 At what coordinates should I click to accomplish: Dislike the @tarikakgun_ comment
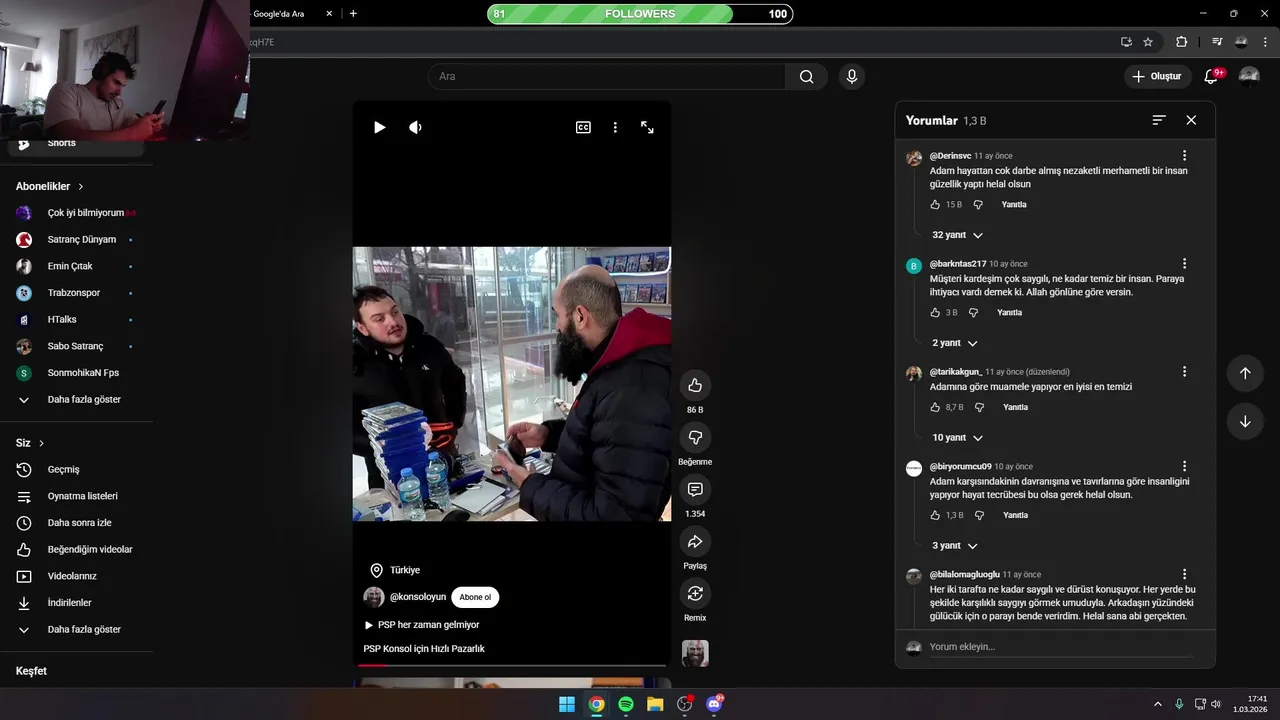[979, 407]
